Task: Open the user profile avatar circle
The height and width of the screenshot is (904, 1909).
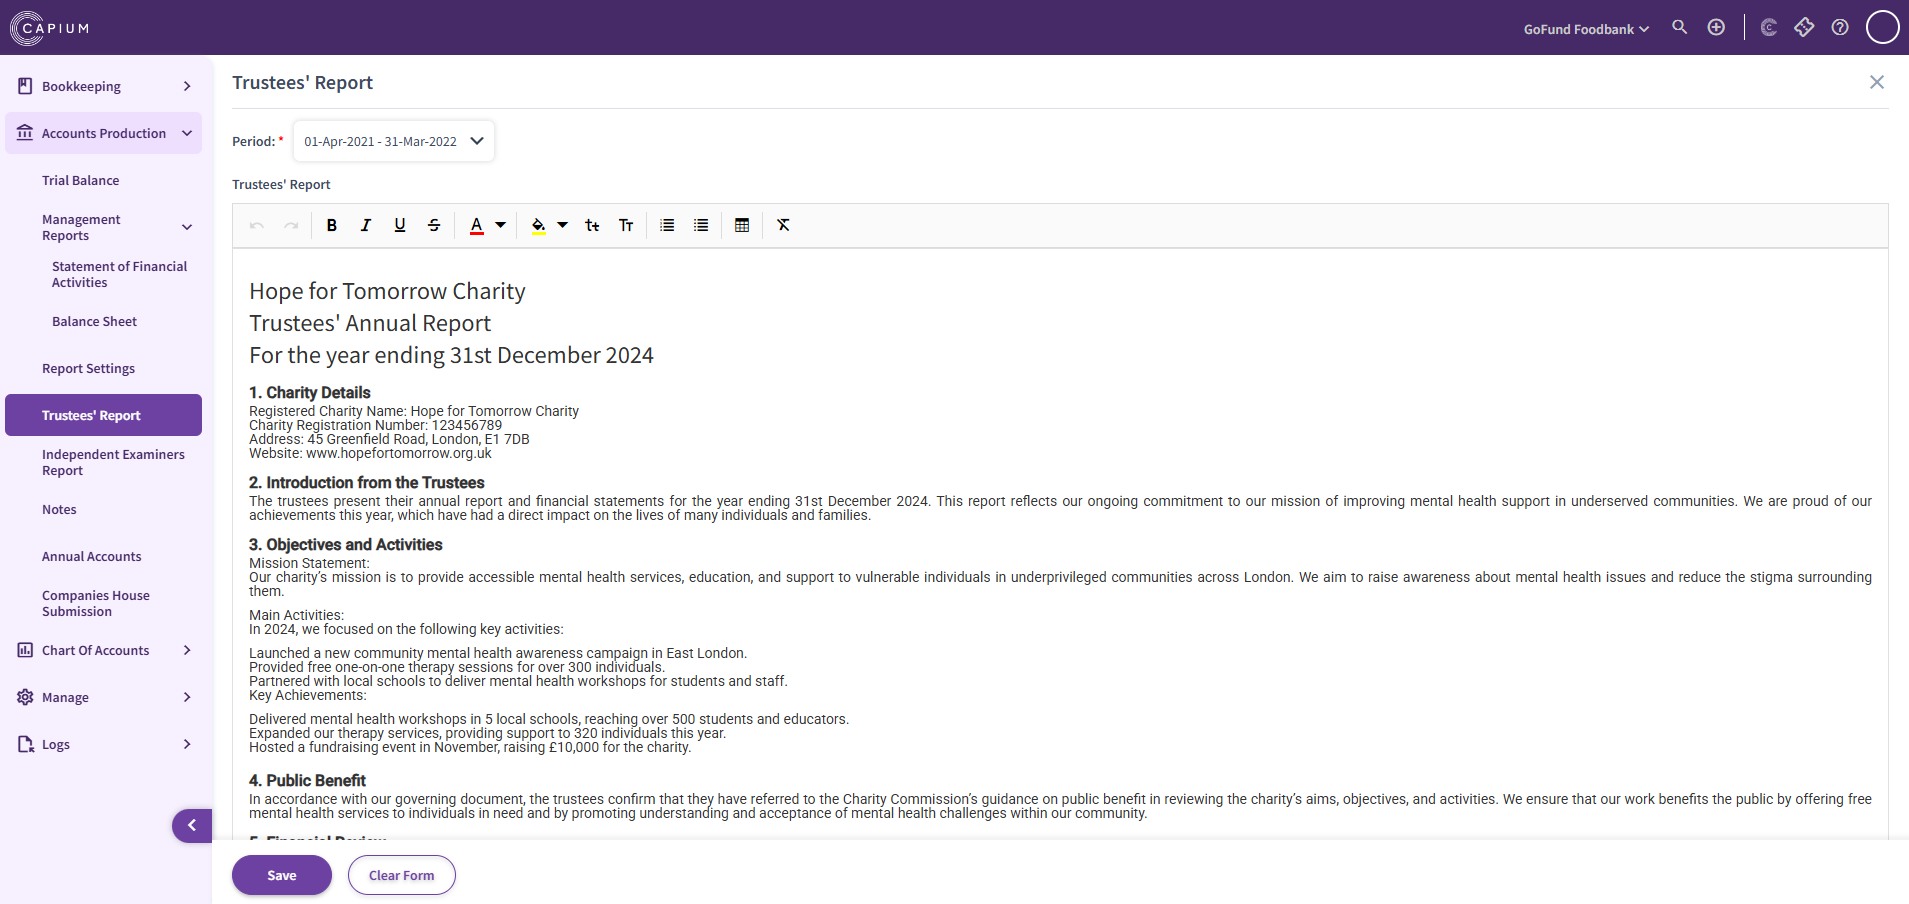Action: coord(1883,27)
